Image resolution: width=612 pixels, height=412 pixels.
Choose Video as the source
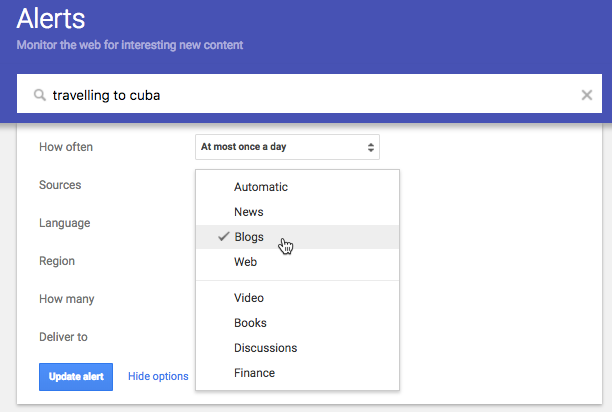click(x=297, y=298)
